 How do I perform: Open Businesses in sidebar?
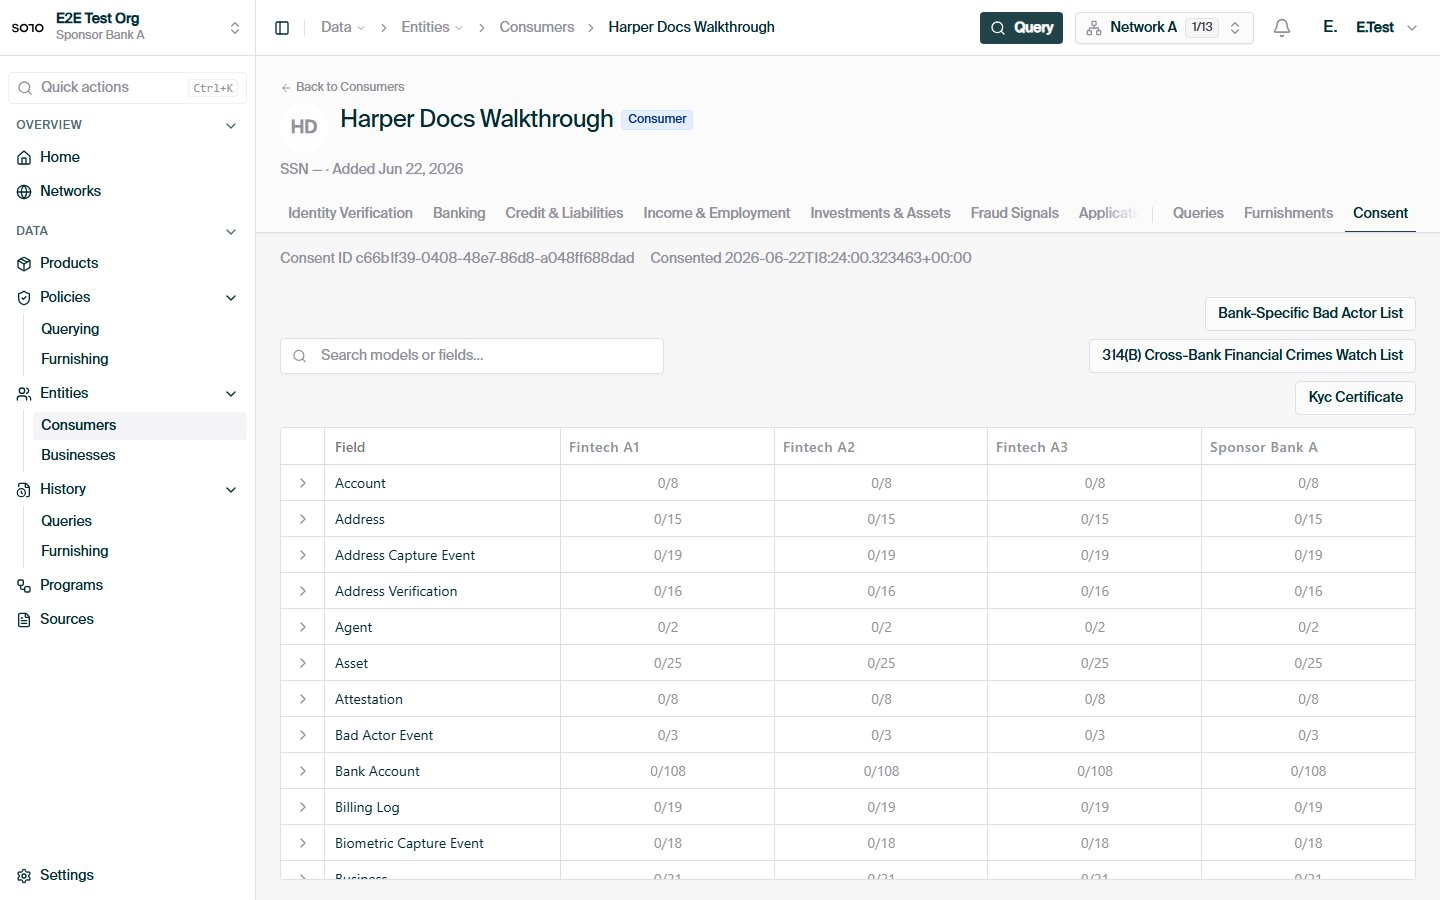pyautogui.click(x=78, y=455)
